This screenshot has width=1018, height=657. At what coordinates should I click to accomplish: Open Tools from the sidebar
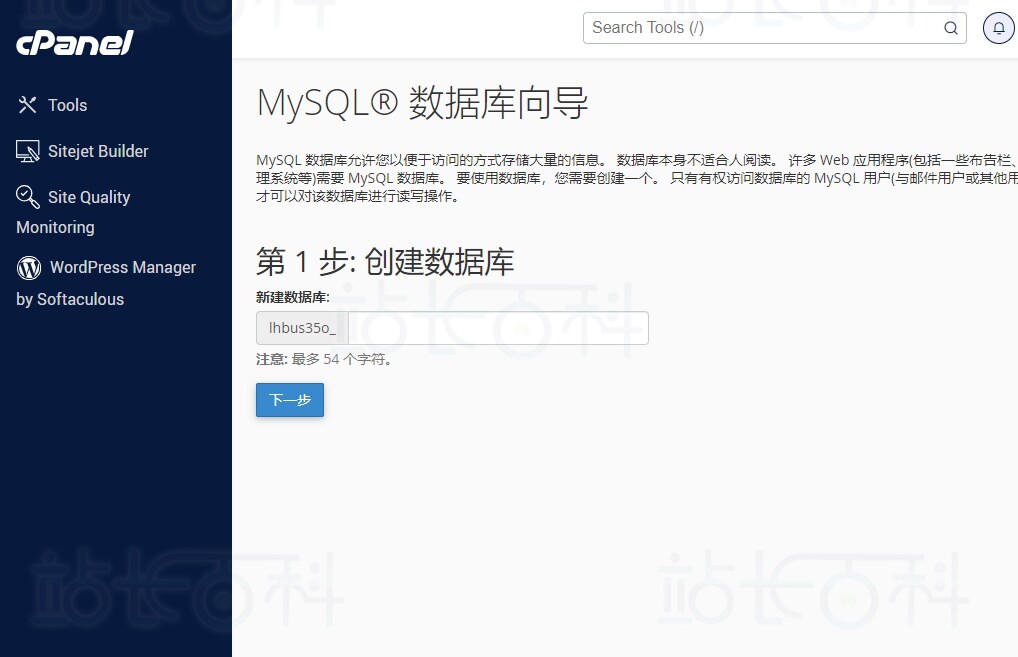click(53, 105)
